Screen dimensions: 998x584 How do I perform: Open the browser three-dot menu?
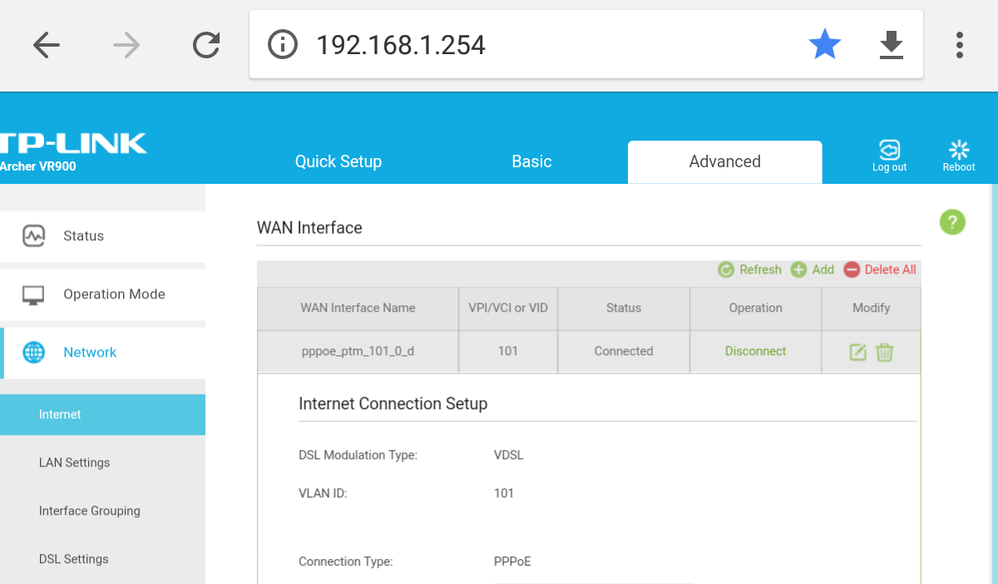[959, 45]
